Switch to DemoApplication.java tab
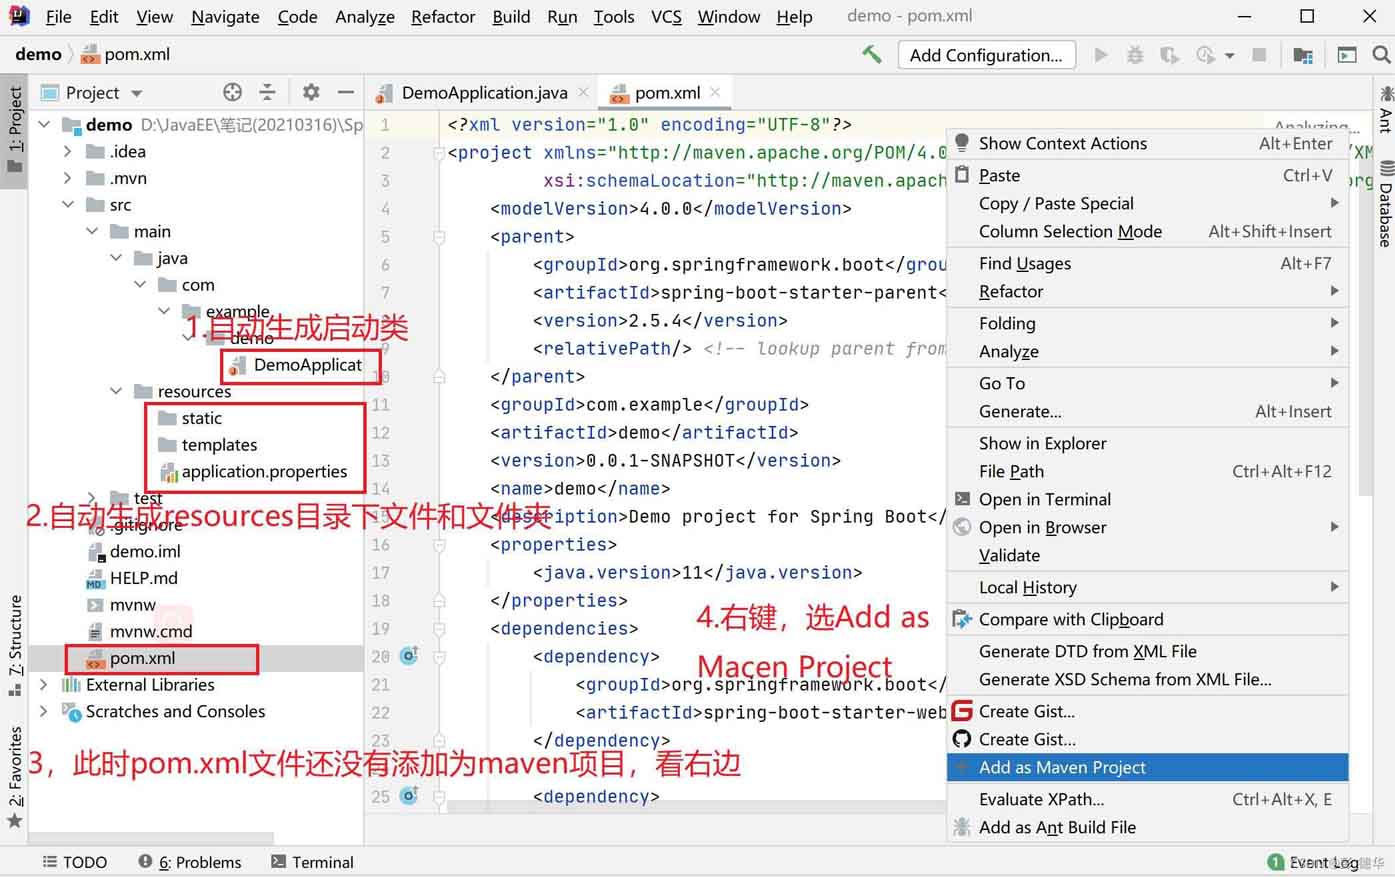This screenshot has width=1395, height=877. pos(484,92)
